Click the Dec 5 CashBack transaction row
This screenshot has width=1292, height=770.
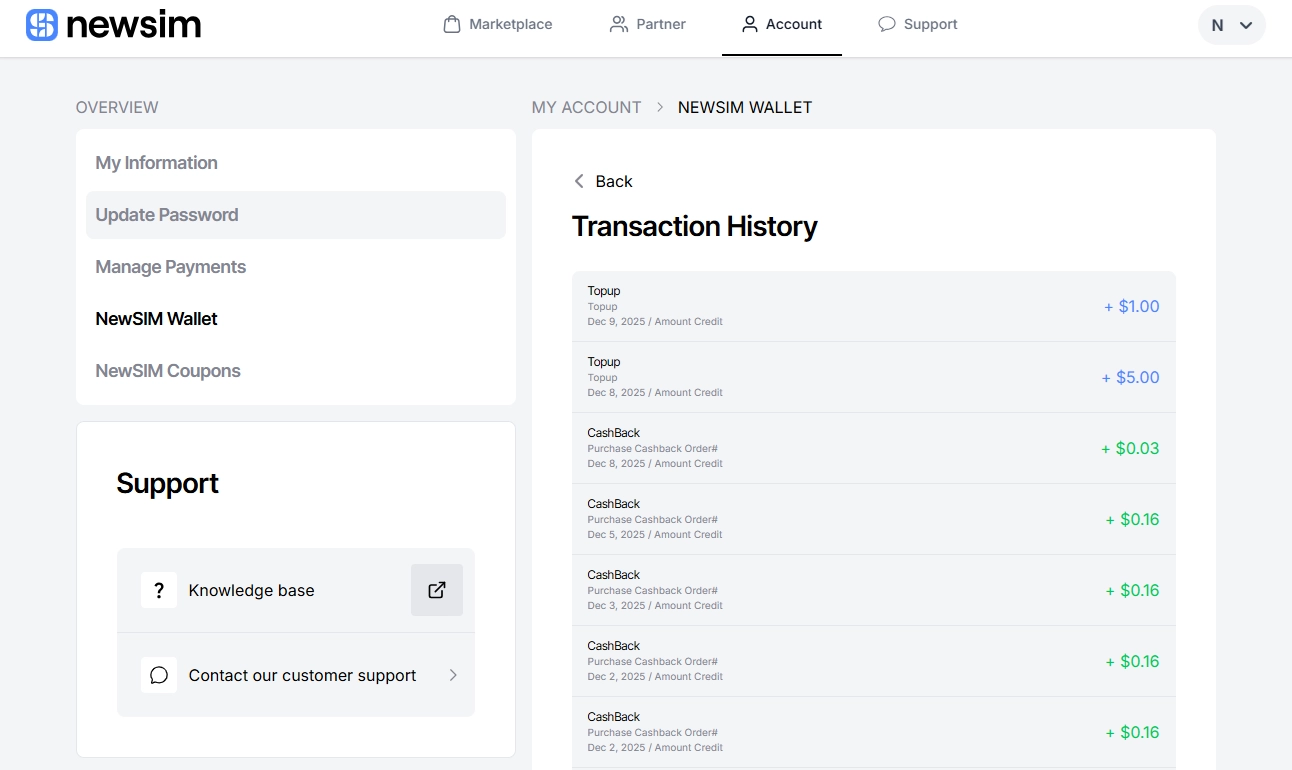(x=874, y=519)
